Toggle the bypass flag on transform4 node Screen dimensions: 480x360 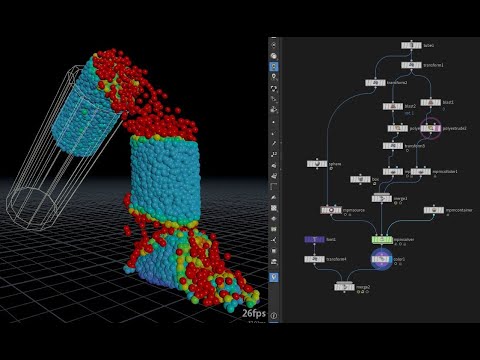click(x=307, y=259)
